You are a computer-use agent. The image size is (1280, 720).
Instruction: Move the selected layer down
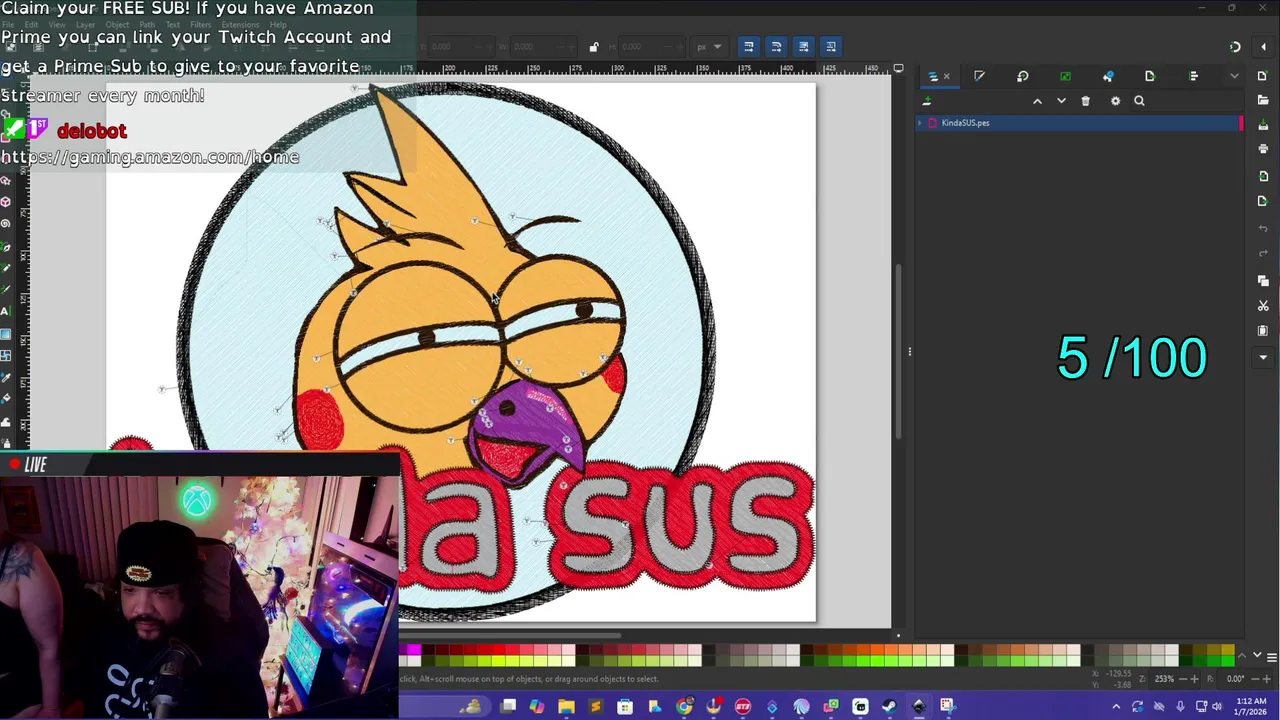coord(1061,101)
